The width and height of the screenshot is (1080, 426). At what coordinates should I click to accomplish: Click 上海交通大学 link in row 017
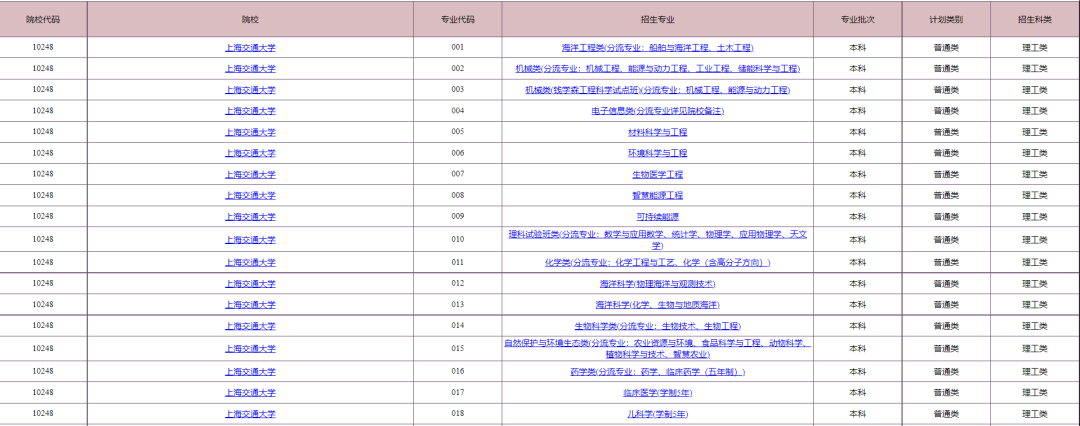coord(250,393)
